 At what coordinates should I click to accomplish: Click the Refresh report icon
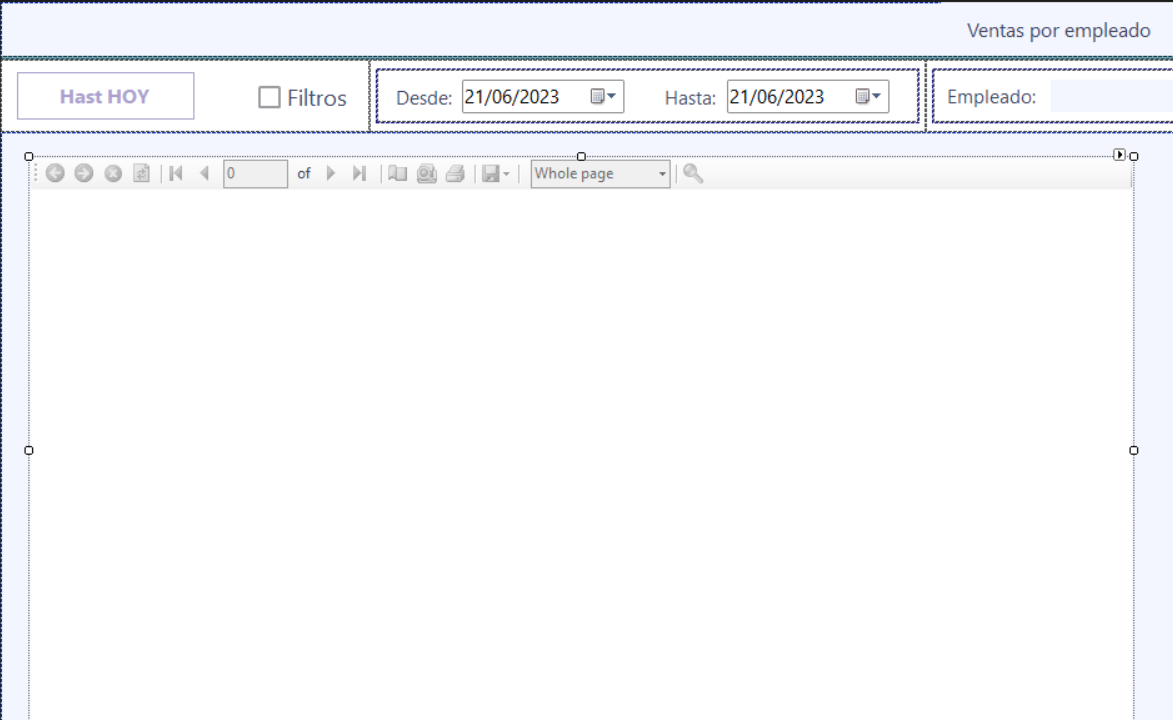142,174
